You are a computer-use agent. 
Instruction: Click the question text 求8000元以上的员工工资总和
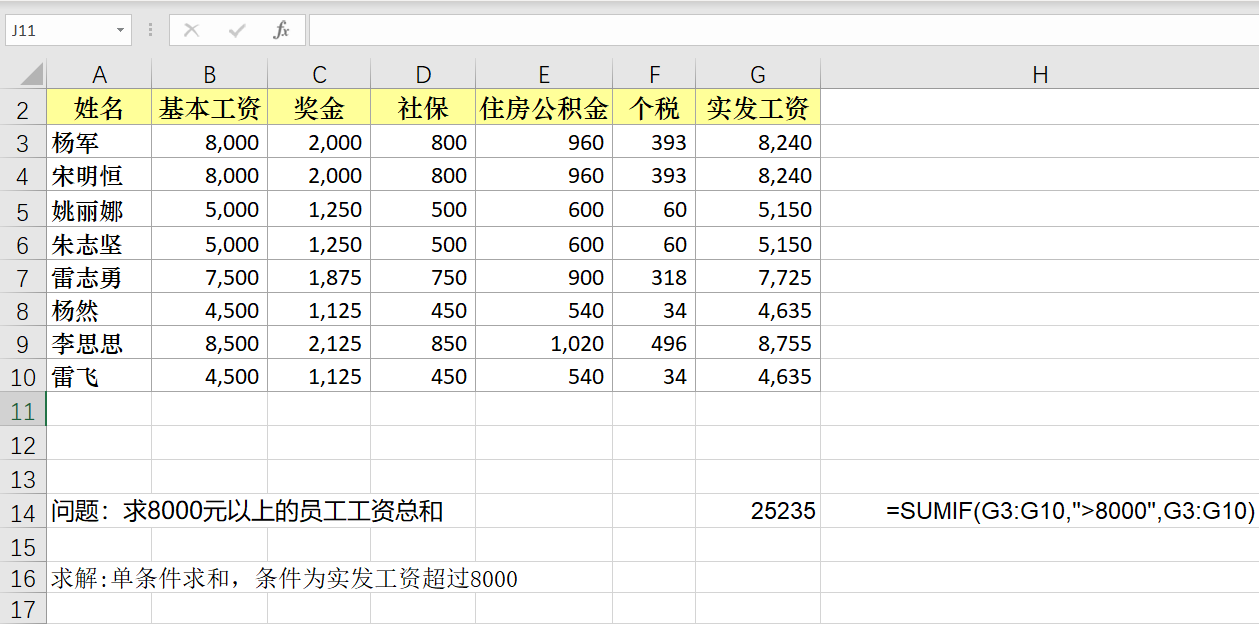click(x=283, y=512)
